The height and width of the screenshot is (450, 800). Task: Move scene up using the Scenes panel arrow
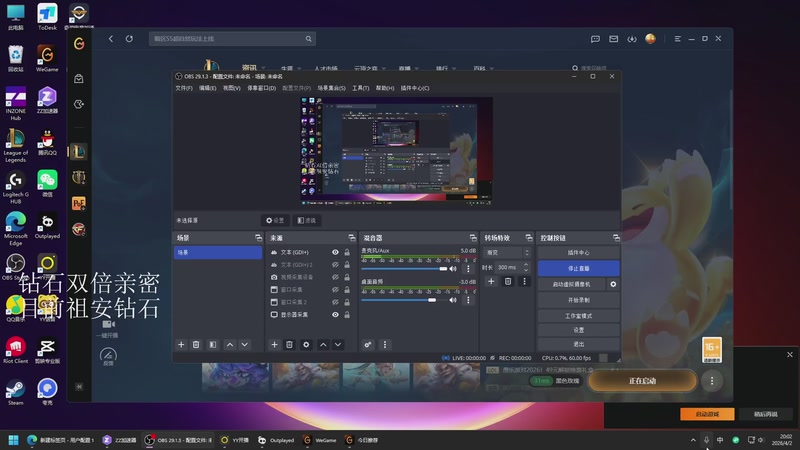click(x=230, y=345)
